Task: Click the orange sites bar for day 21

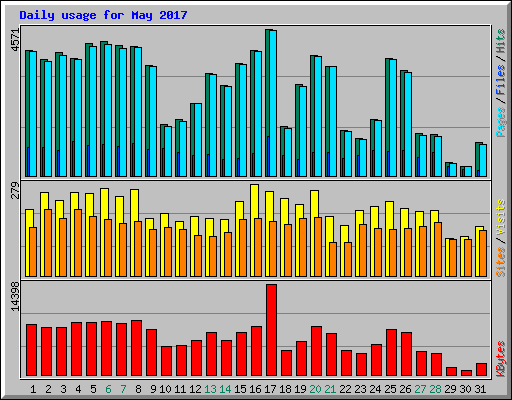Action: [333, 259]
